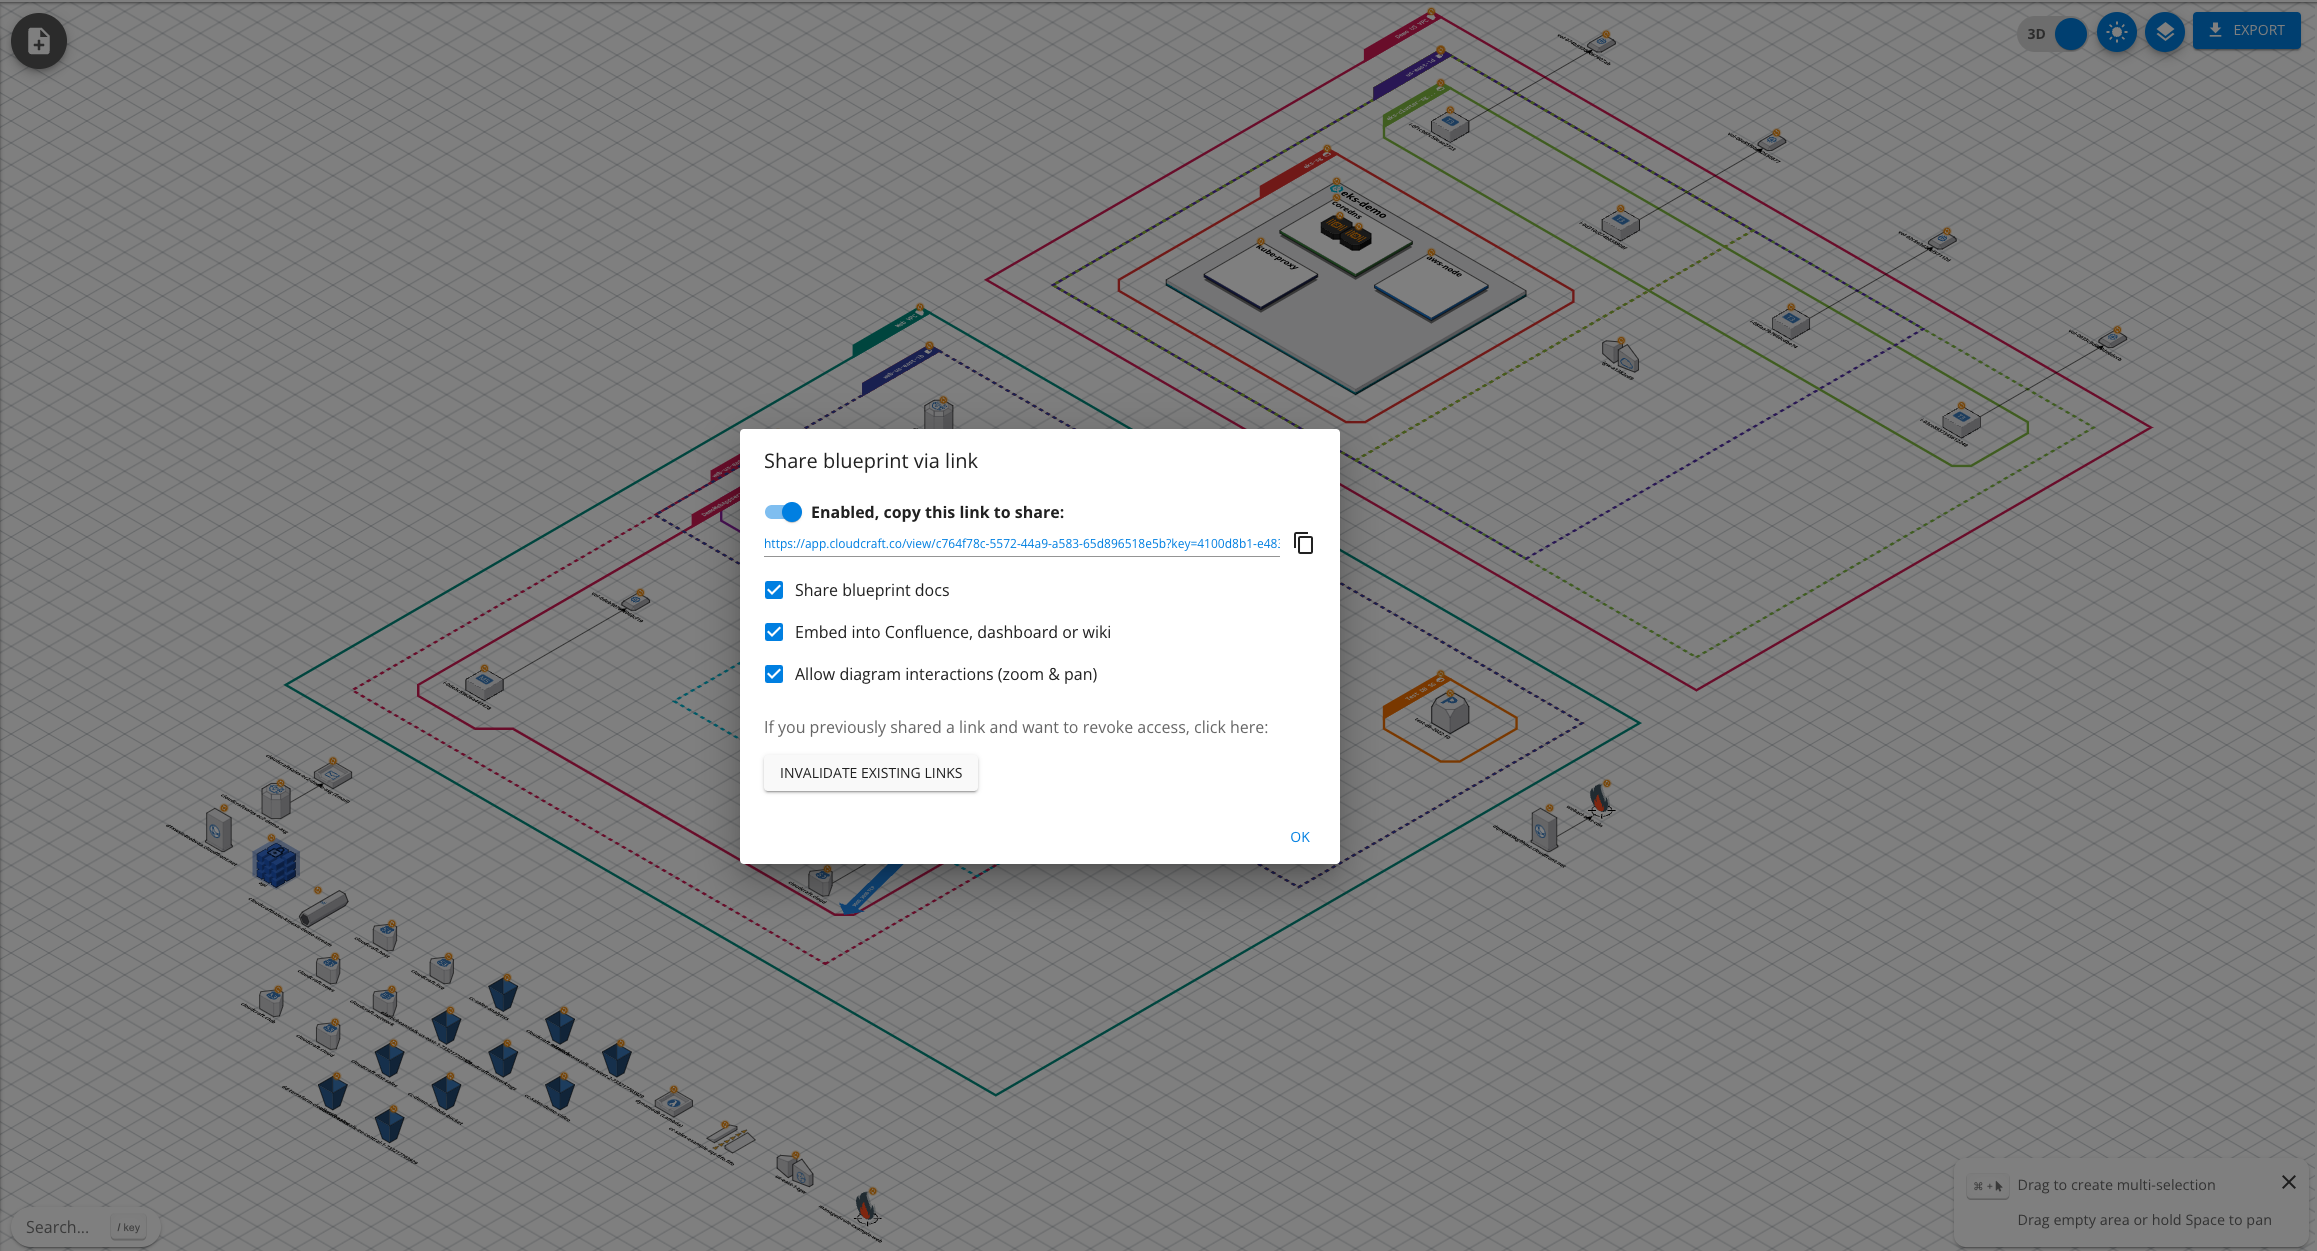Image resolution: width=2317 pixels, height=1251 pixels.
Task: Select the orange-bordered P node
Action: pos(1449,712)
